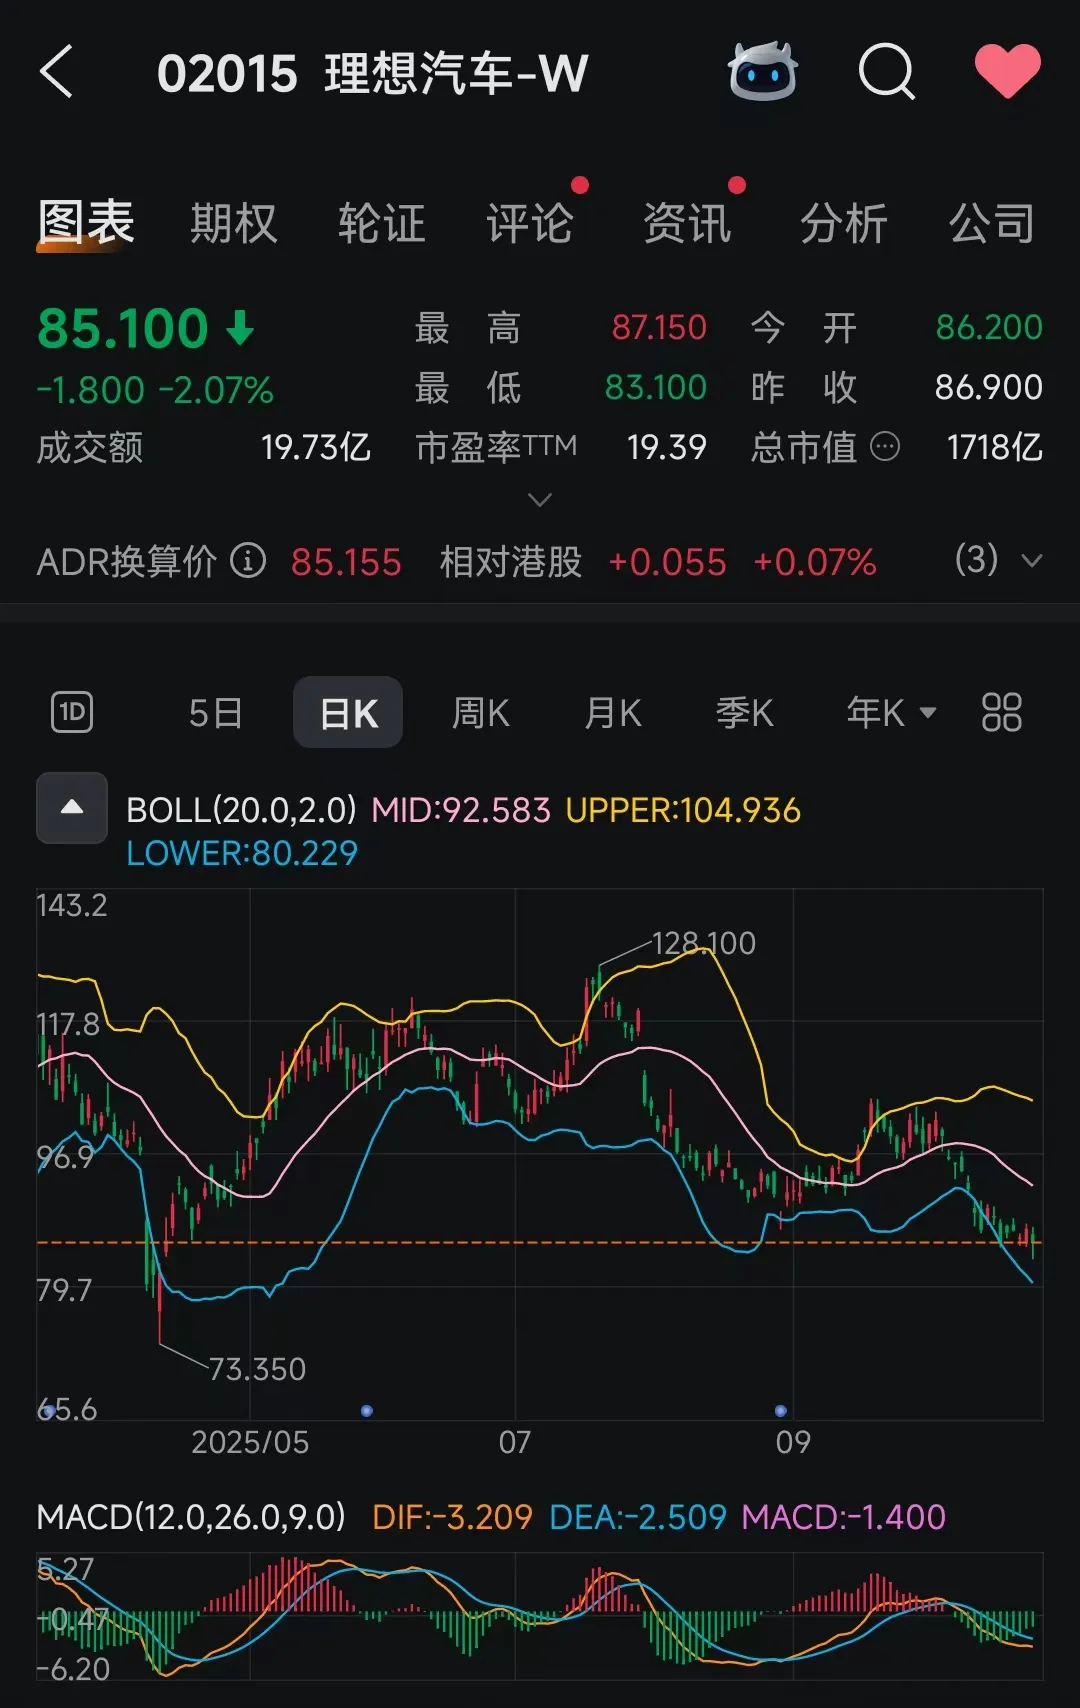This screenshot has height=1708, width=1080.
Task: Tap the back arrow icon
Action: [57, 72]
